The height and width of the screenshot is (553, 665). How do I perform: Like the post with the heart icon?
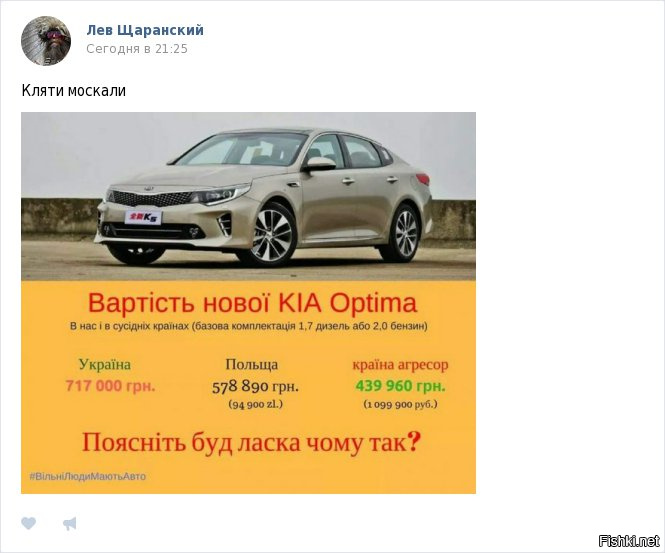pos(29,523)
